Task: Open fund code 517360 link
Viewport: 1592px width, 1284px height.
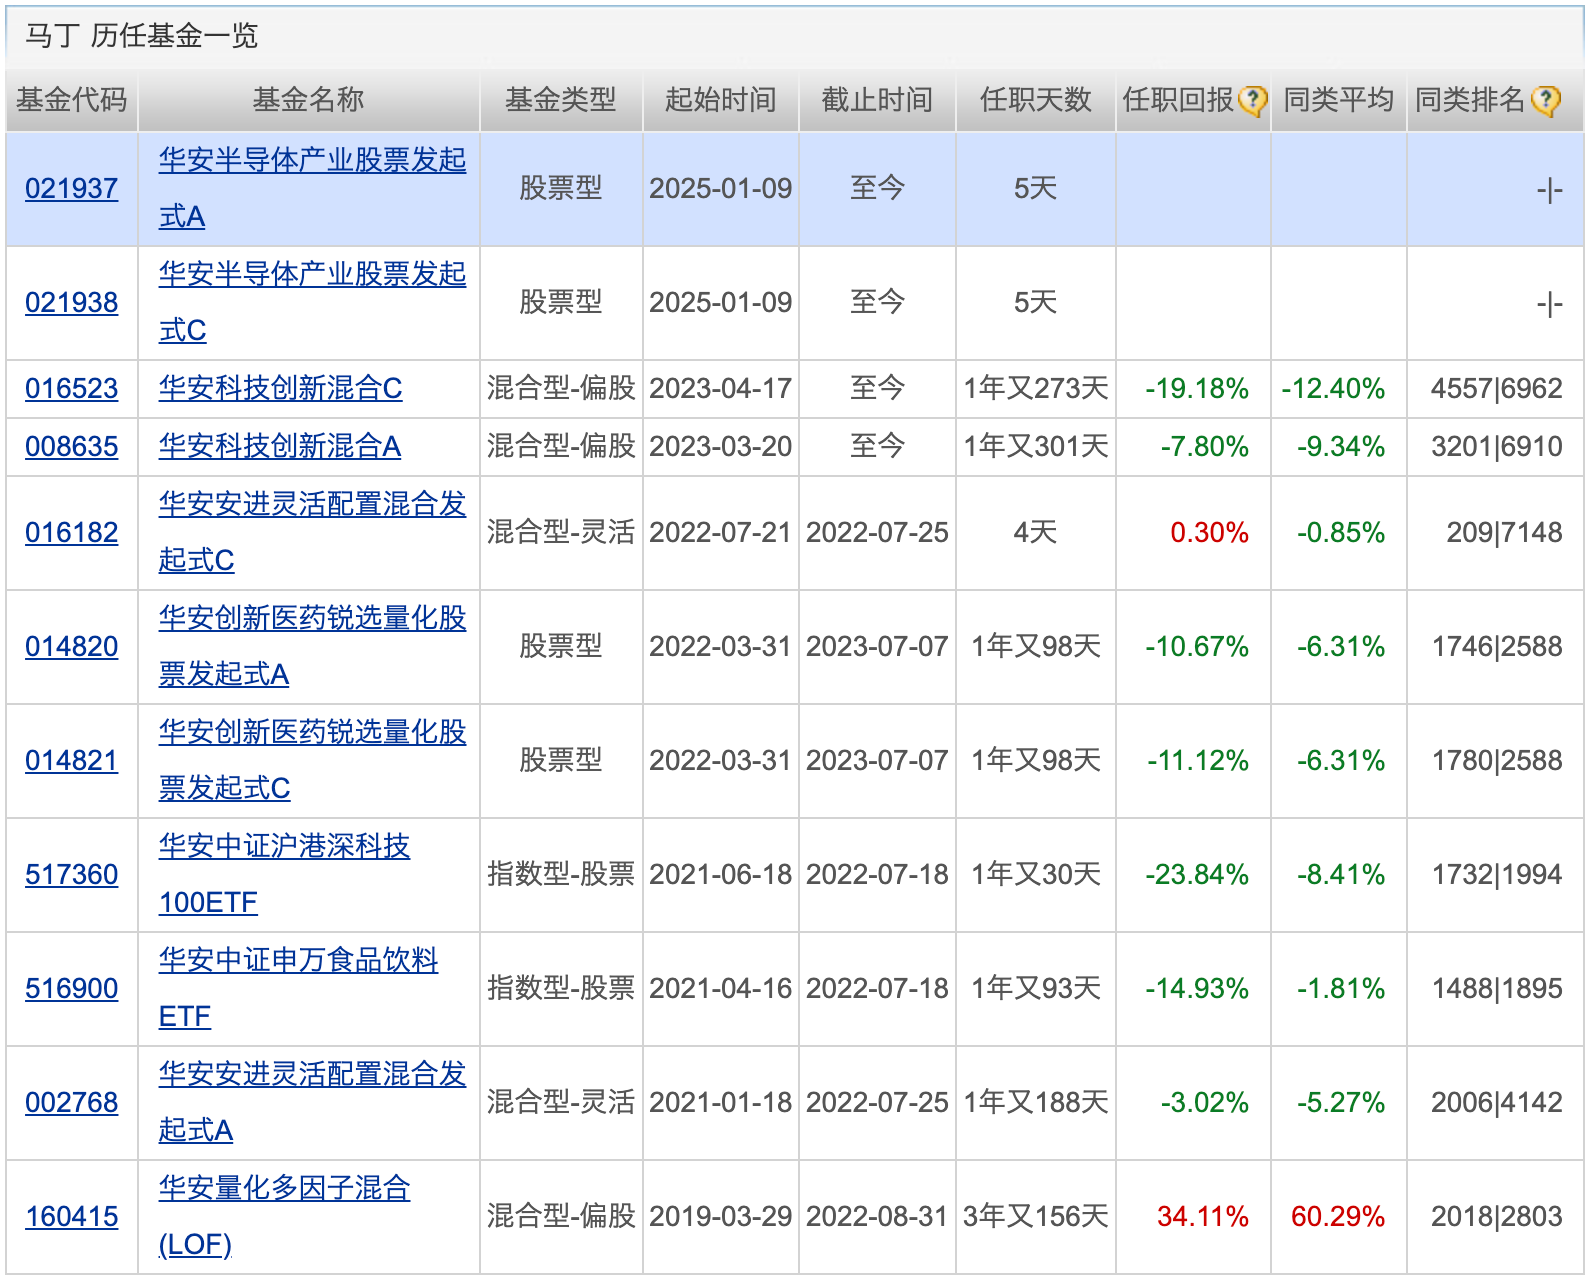Action: tap(72, 875)
